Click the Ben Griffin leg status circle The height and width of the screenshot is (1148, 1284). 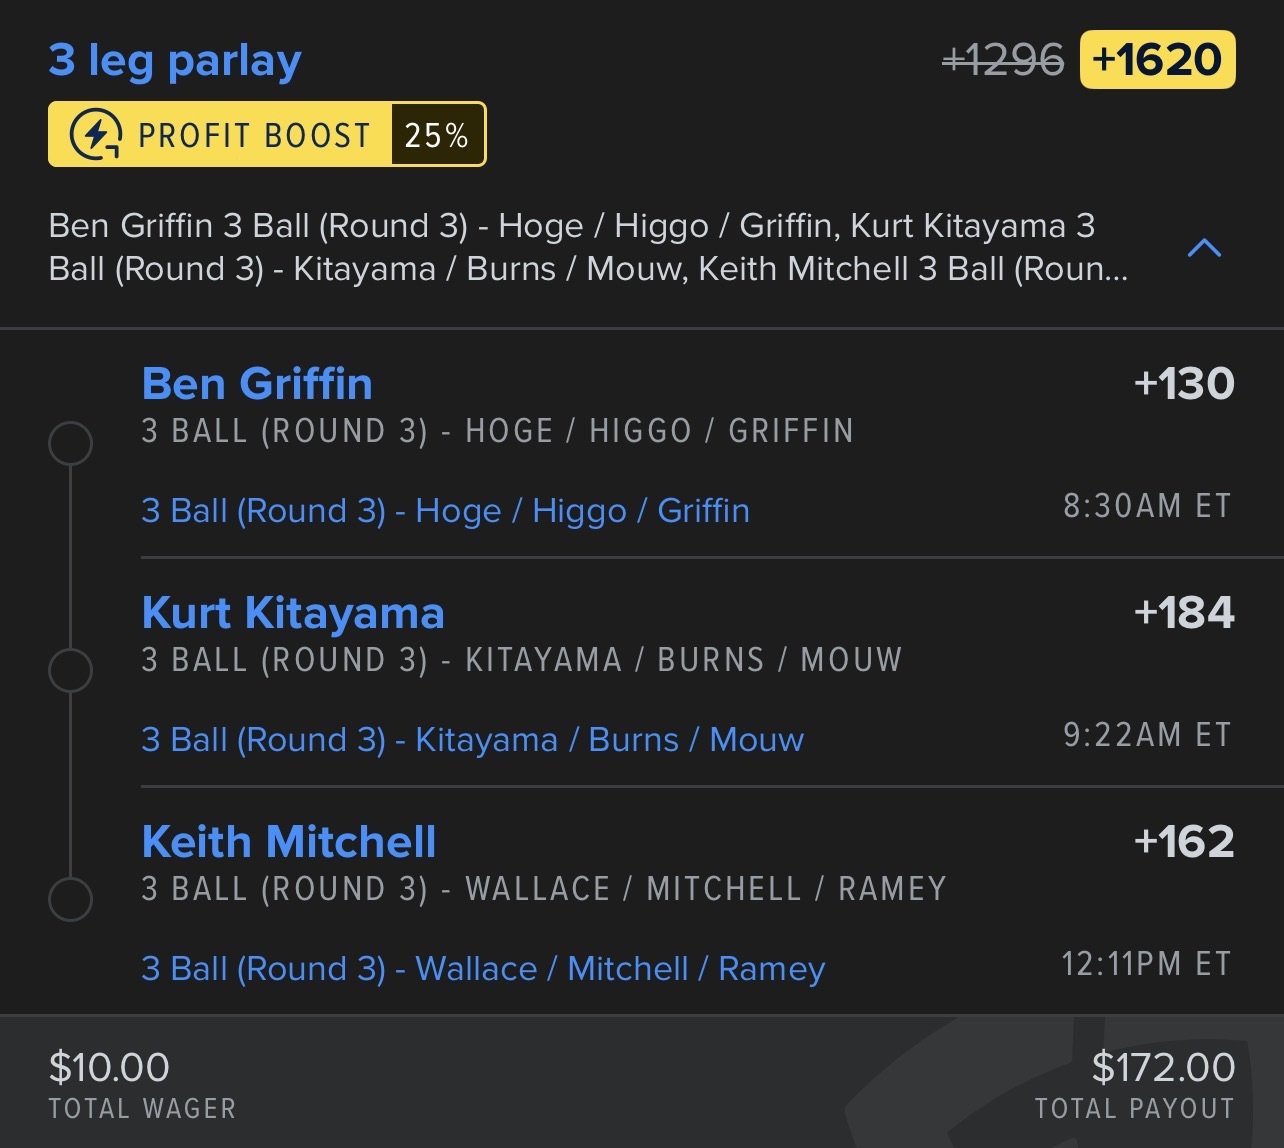[x=71, y=443]
